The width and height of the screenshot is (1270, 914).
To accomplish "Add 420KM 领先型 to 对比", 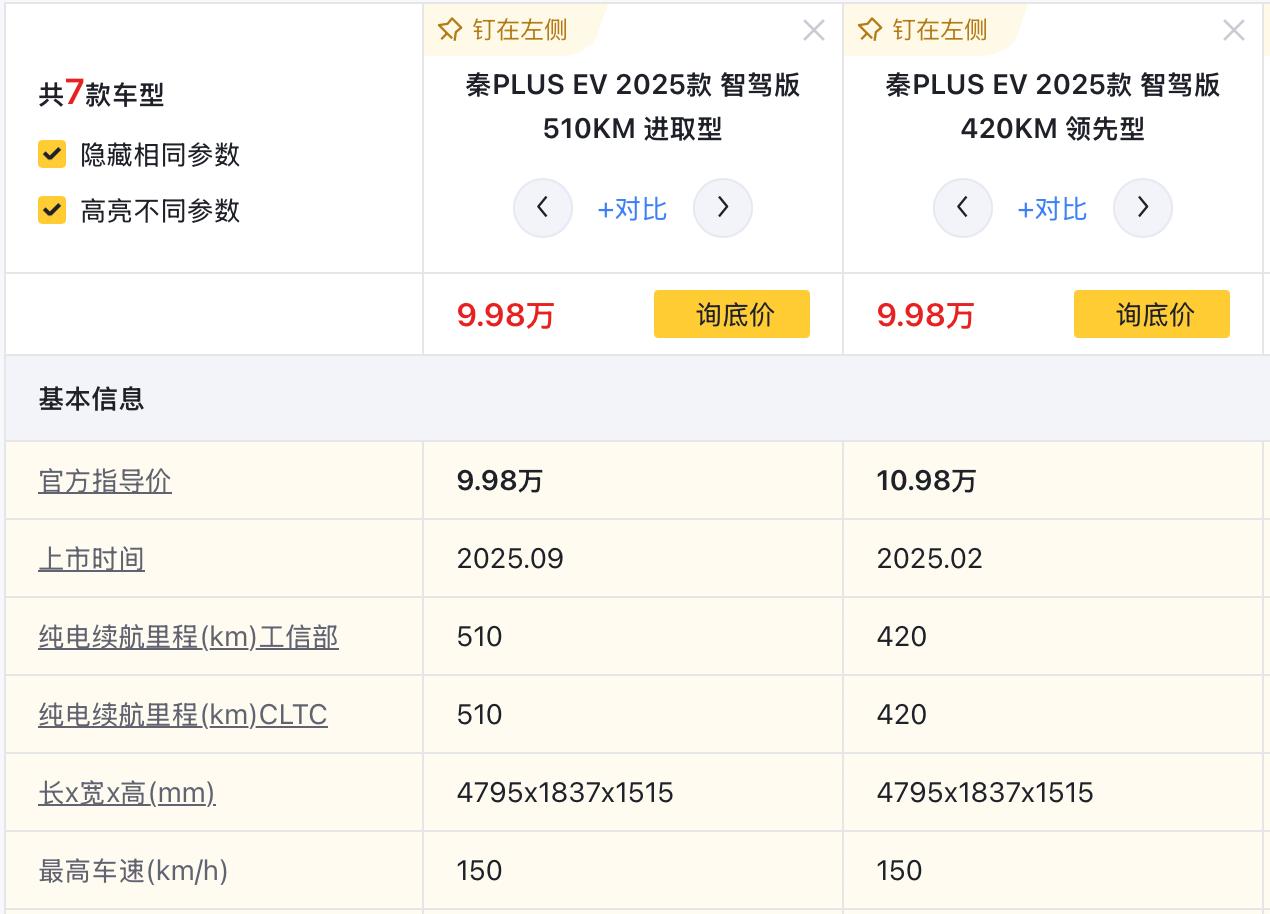I will pyautogui.click(x=1052, y=209).
